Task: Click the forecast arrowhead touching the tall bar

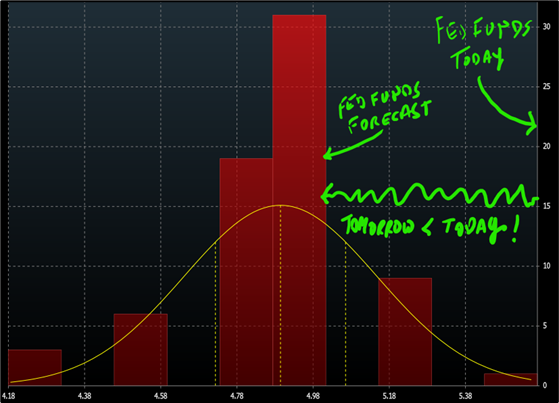Action: pos(328,154)
